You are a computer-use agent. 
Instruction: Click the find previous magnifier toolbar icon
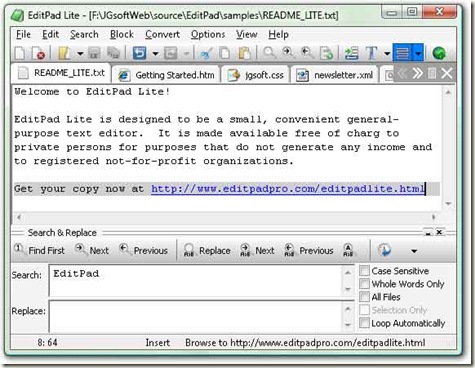(x=307, y=53)
